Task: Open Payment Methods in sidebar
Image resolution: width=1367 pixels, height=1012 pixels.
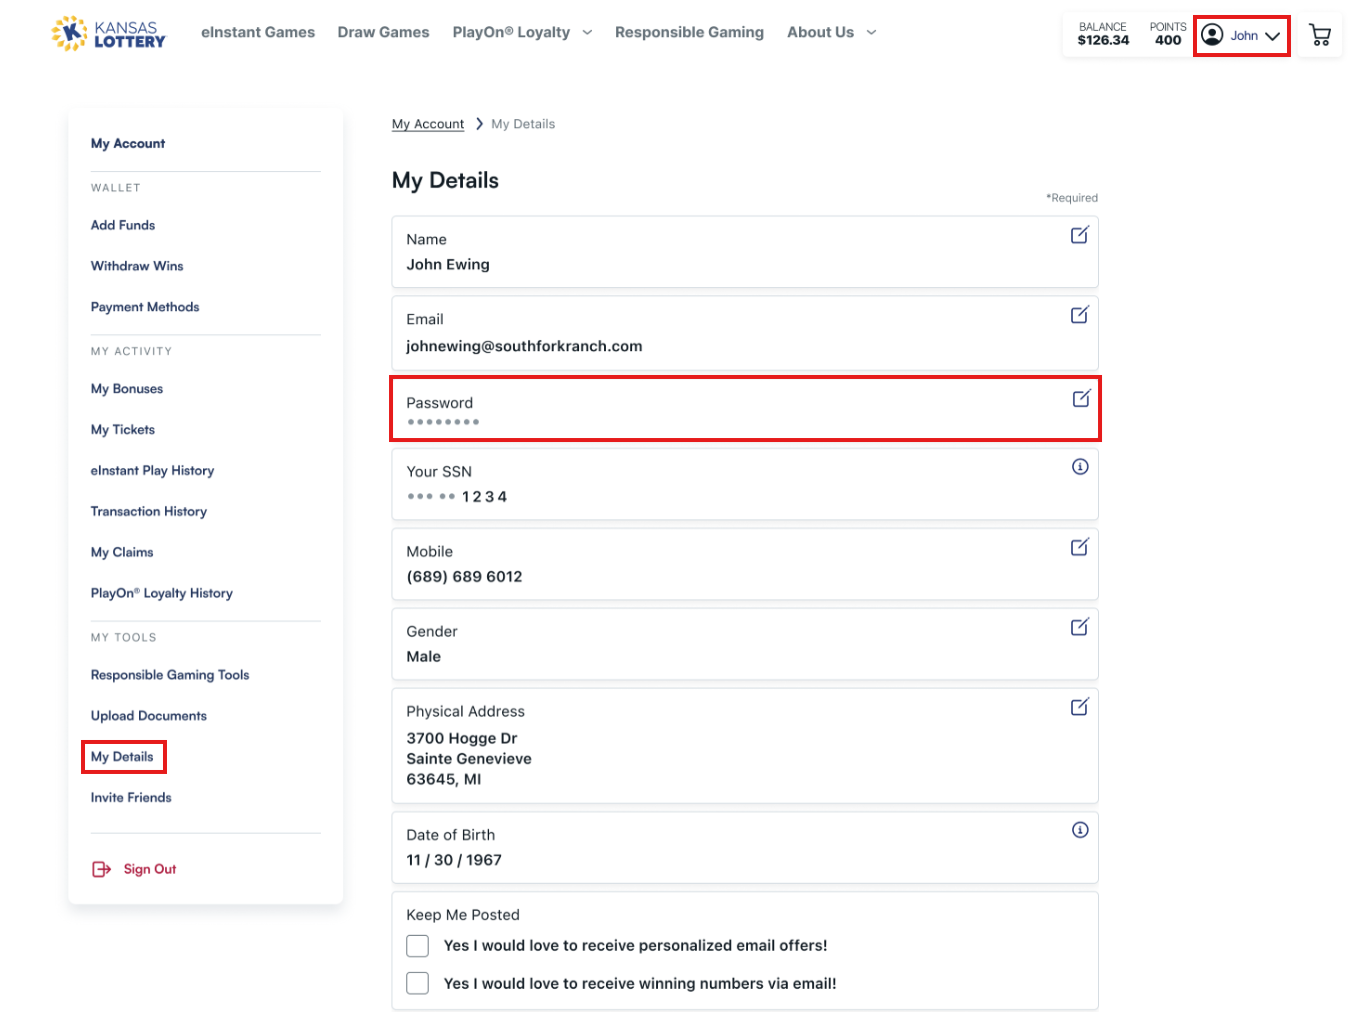Action: click(145, 307)
